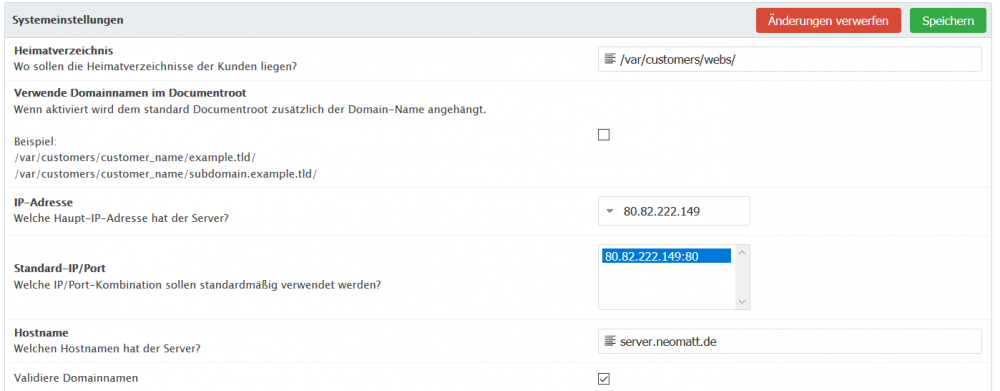Open the IP-Adresse dropdown
Viewport: 1000px width, 391px height.
pos(673,211)
